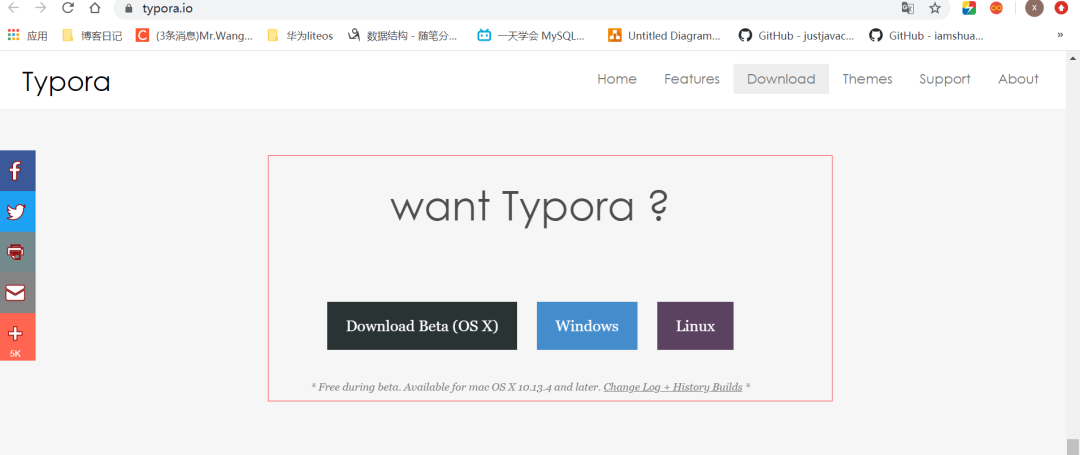Bookmark this page with the star
1080x455 pixels.
click(935, 8)
